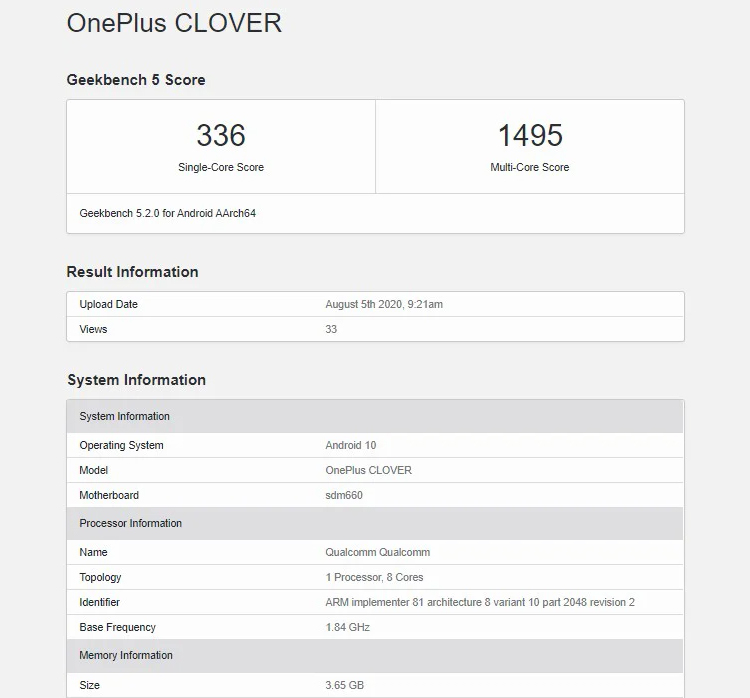Click the Identifier label
750x698 pixels.
coord(99,602)
